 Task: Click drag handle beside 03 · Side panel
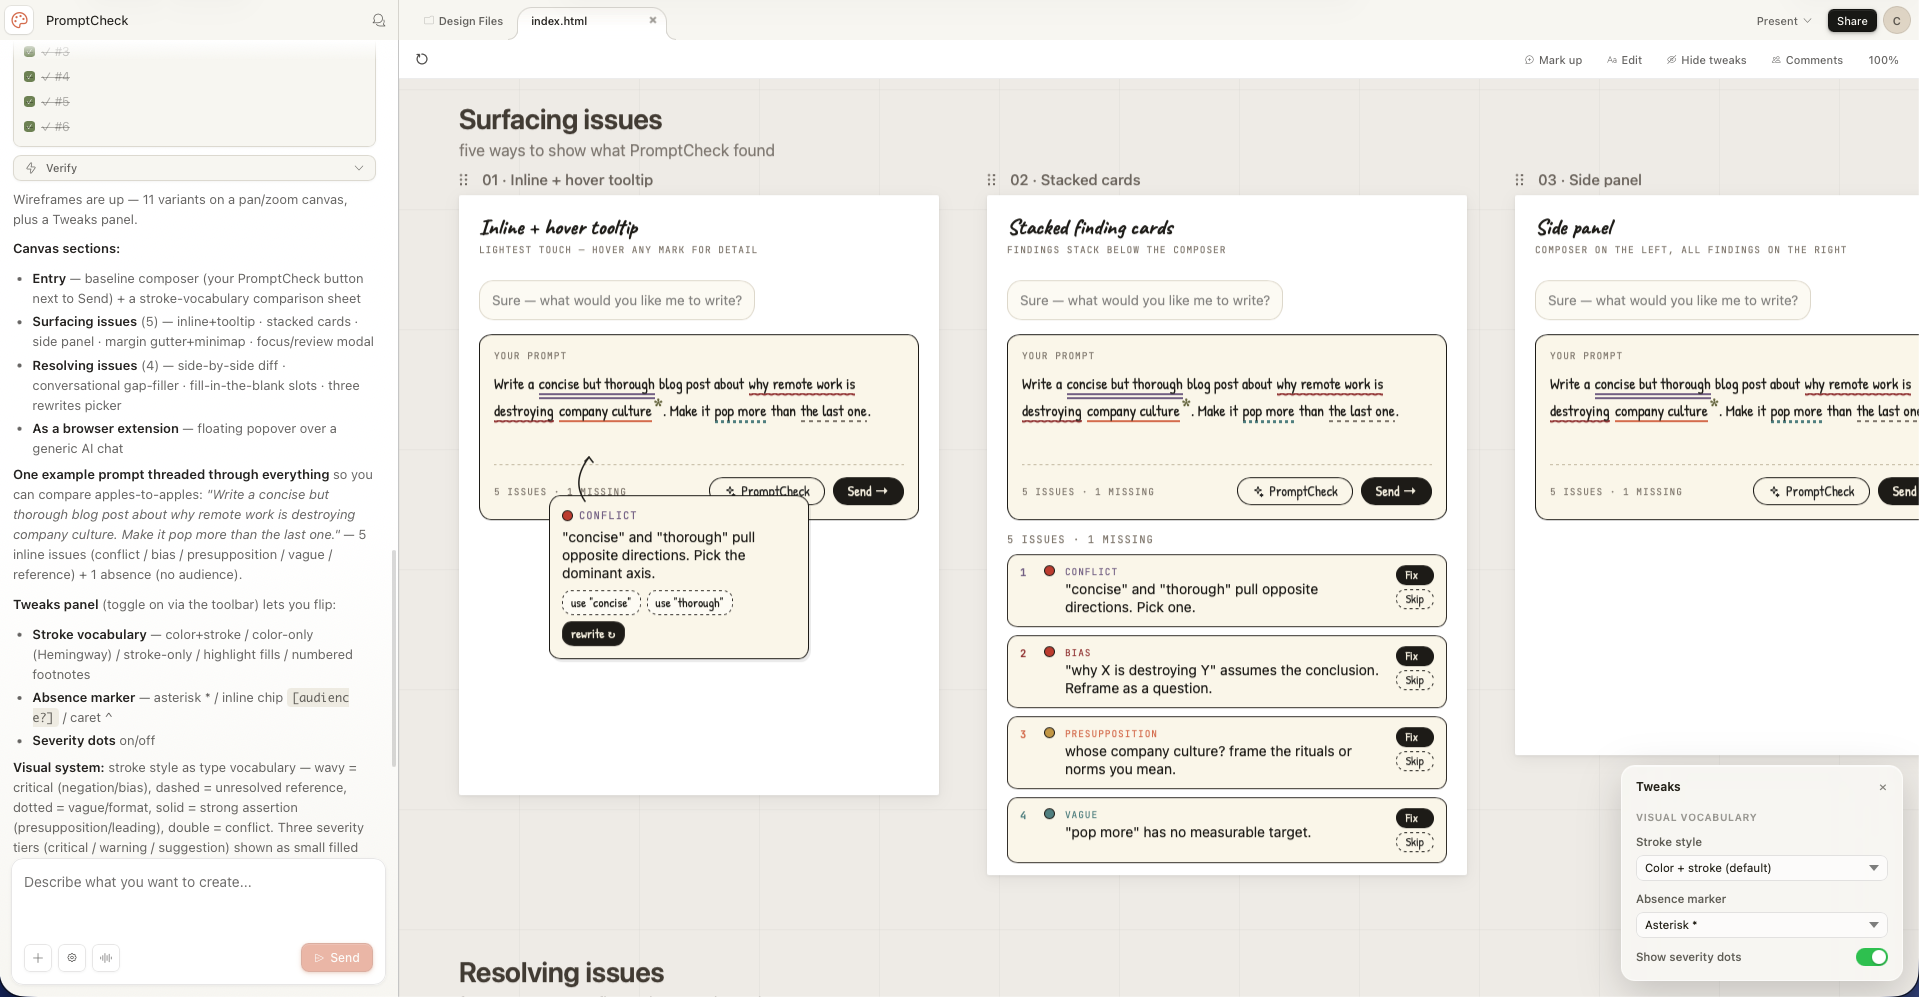pyautogui.click(x=1520, y=180)
